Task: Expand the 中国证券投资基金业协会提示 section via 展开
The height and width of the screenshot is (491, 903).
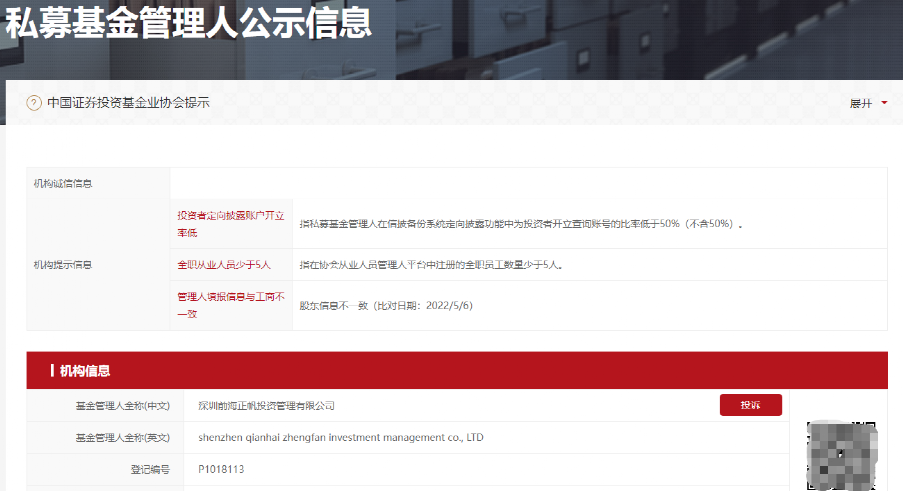Action: tap(861, 103)
